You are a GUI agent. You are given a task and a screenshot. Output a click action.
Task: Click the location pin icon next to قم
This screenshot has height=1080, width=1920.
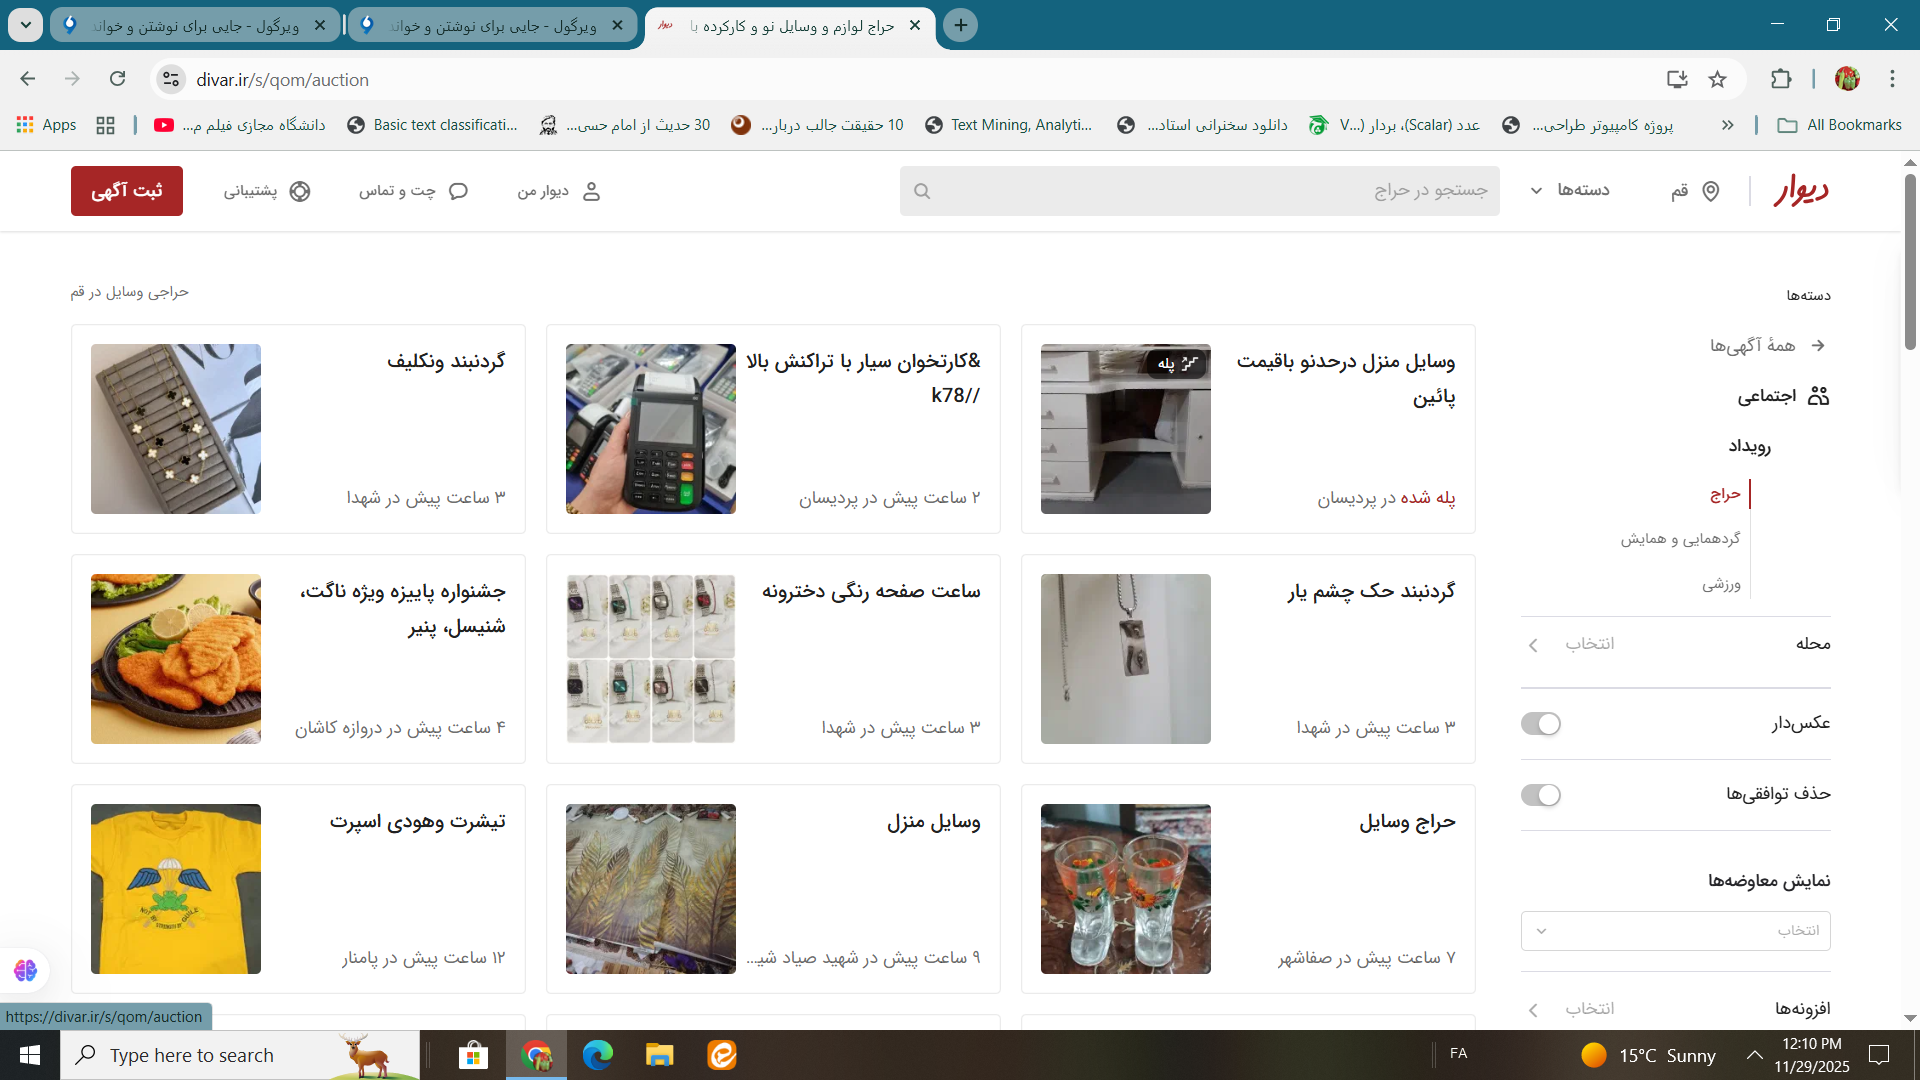(1710, 190)
